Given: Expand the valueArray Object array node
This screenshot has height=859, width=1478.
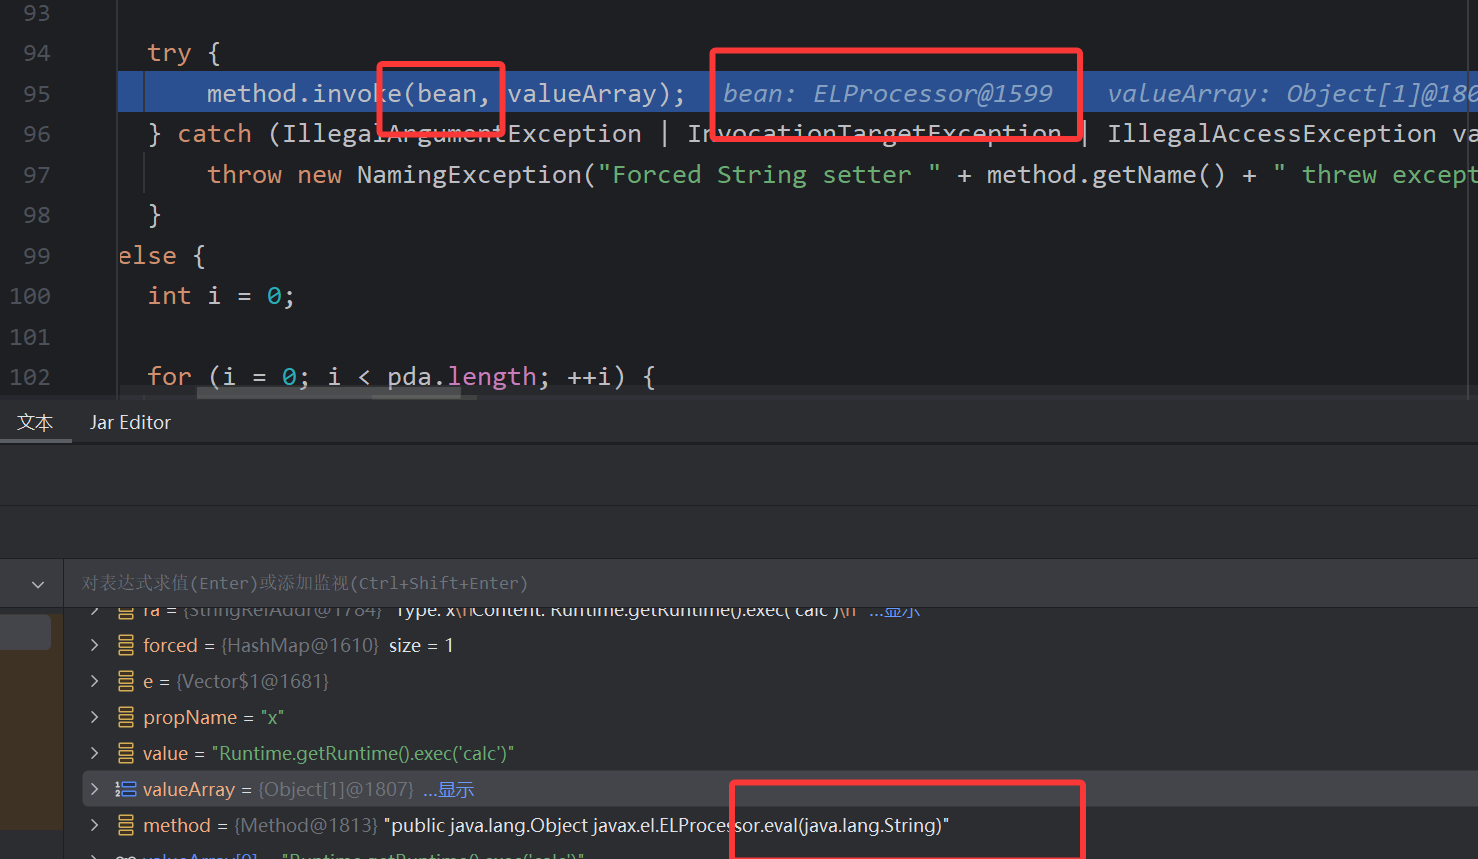Looking at the screenshot, I should pyautogui.click(x=95, y=790).
